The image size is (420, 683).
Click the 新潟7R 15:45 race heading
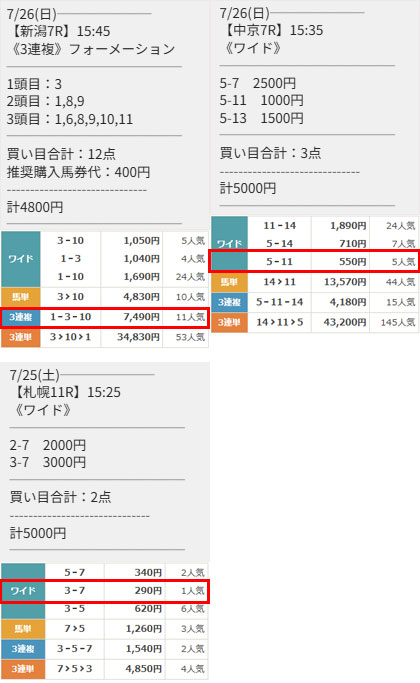click(x=60, y=31)
